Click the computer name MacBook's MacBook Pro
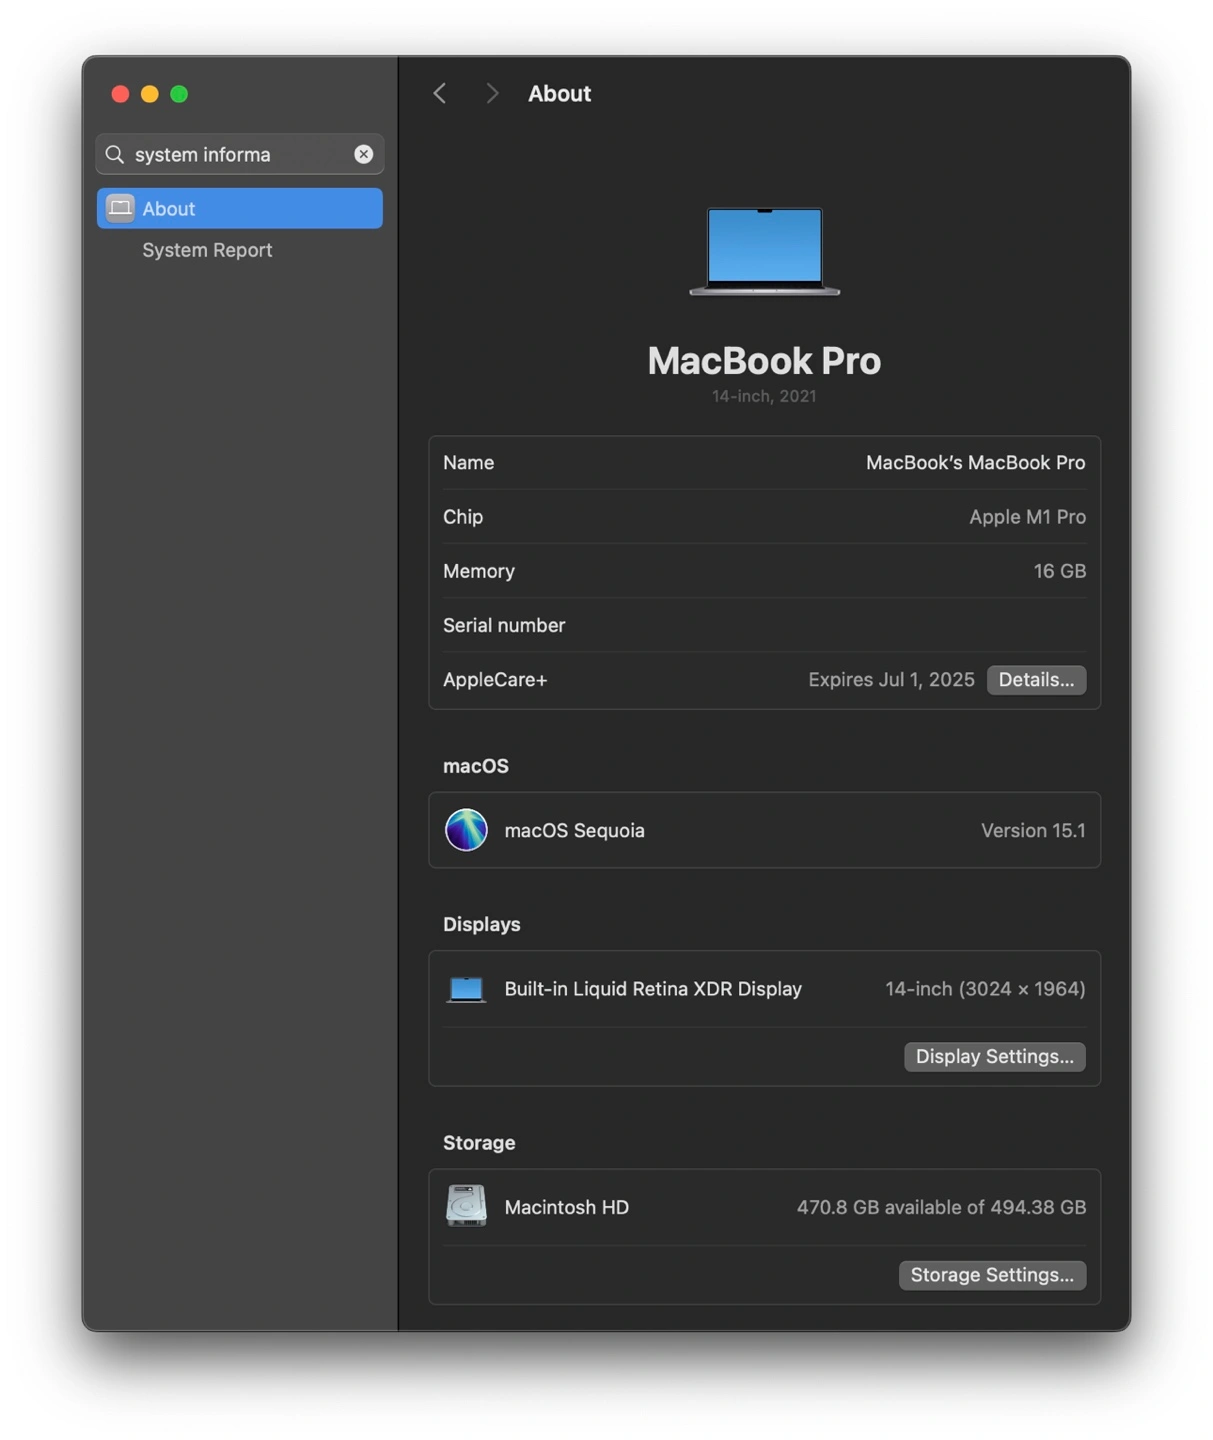 975,463
